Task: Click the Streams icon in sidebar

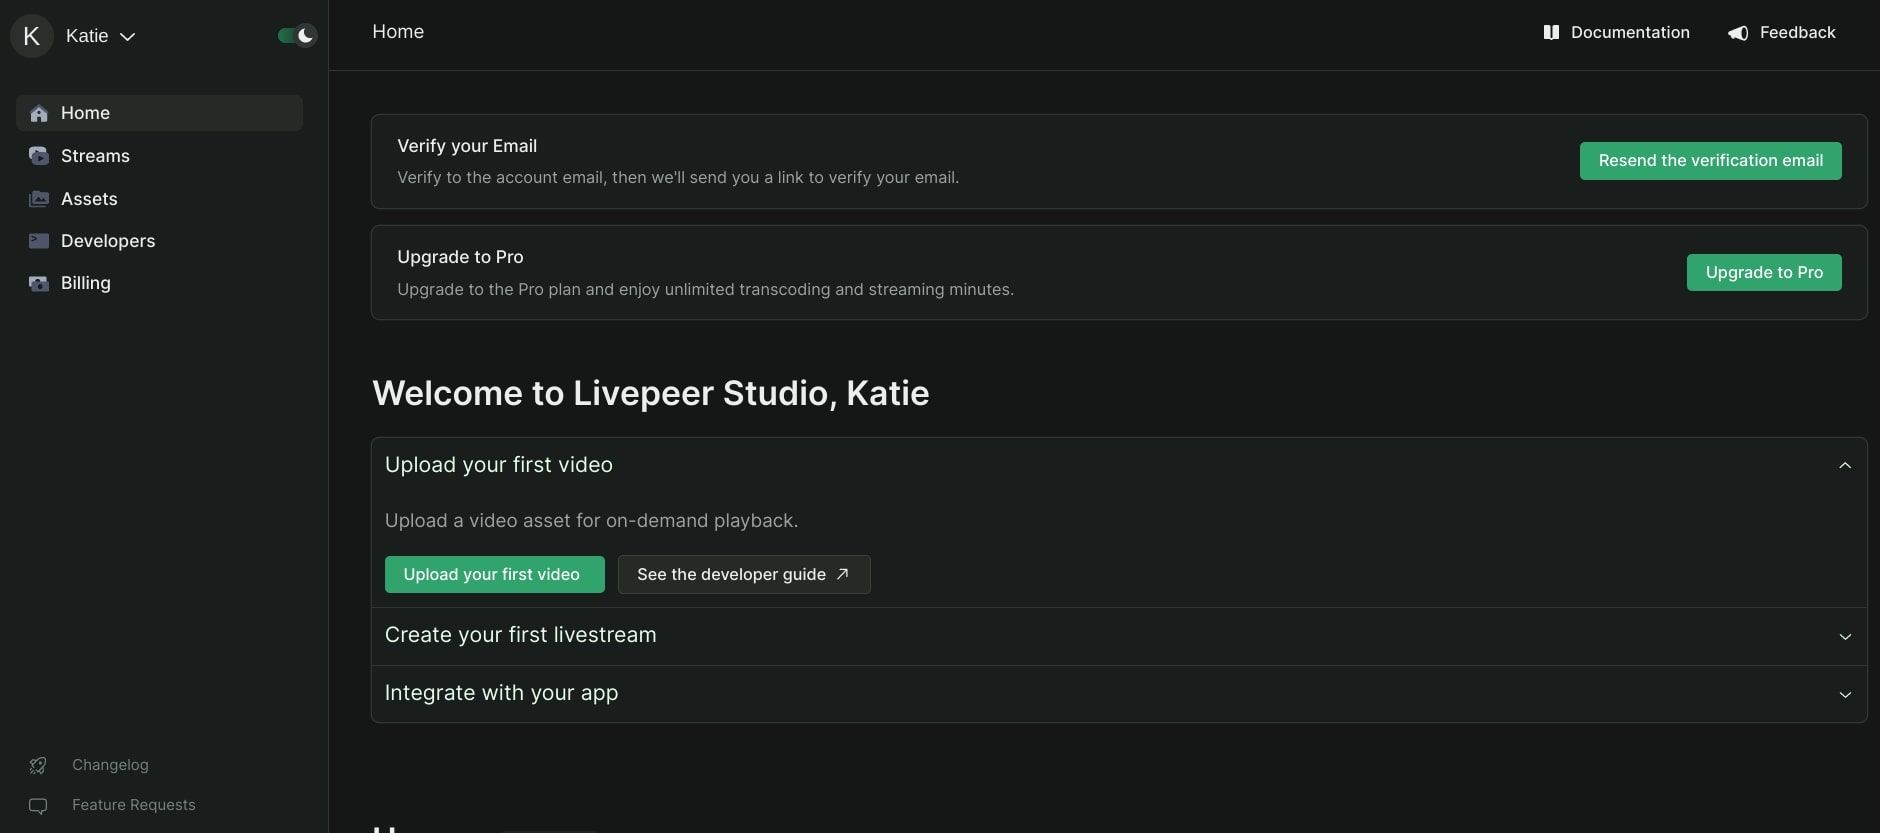Action: pos(39,156)
